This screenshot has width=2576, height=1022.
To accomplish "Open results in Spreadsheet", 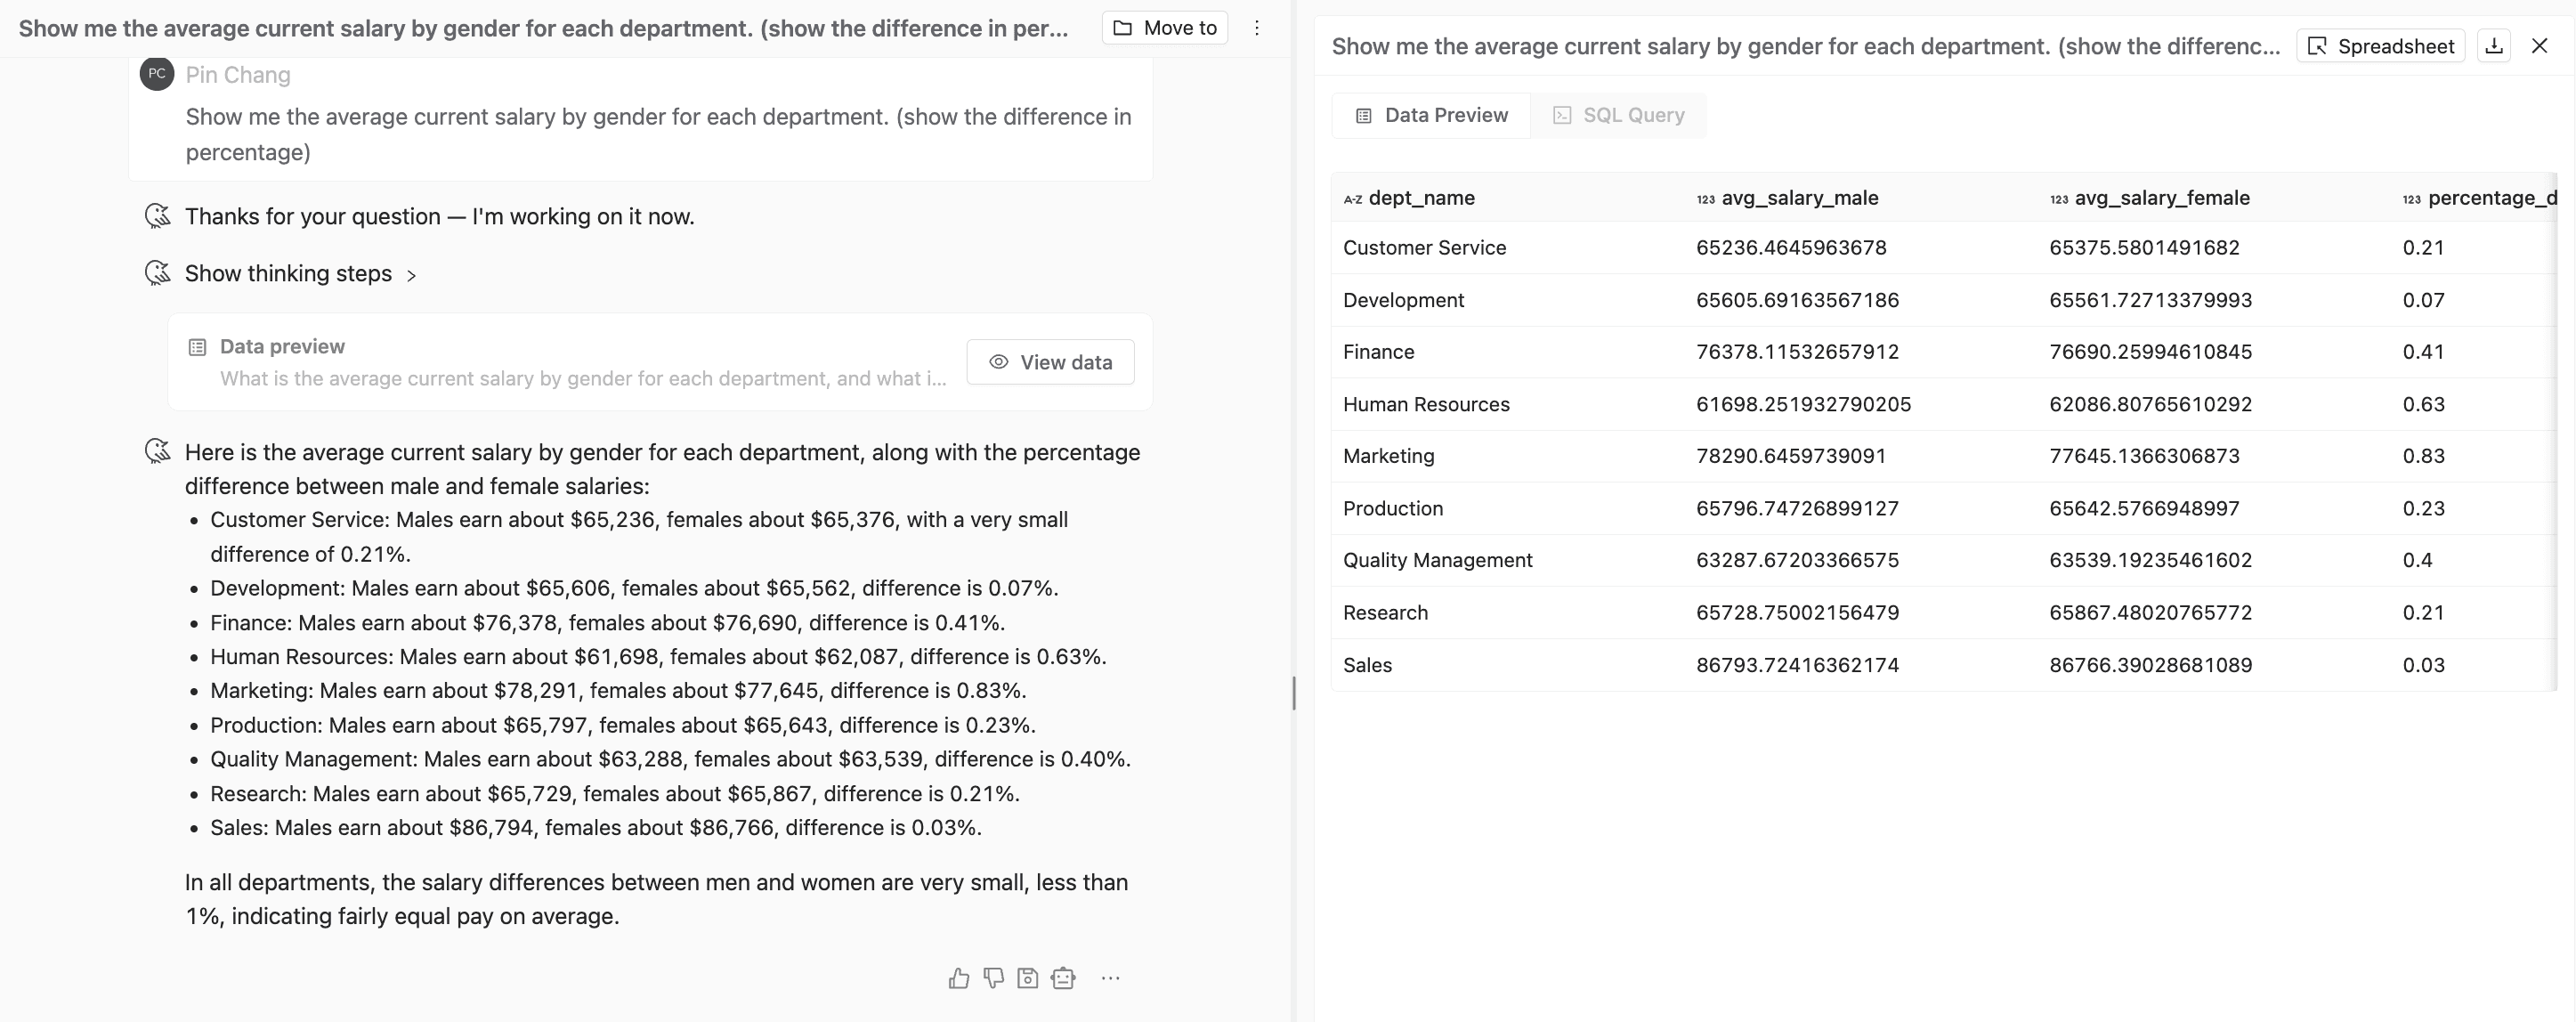I will [x=2380, y=46].
